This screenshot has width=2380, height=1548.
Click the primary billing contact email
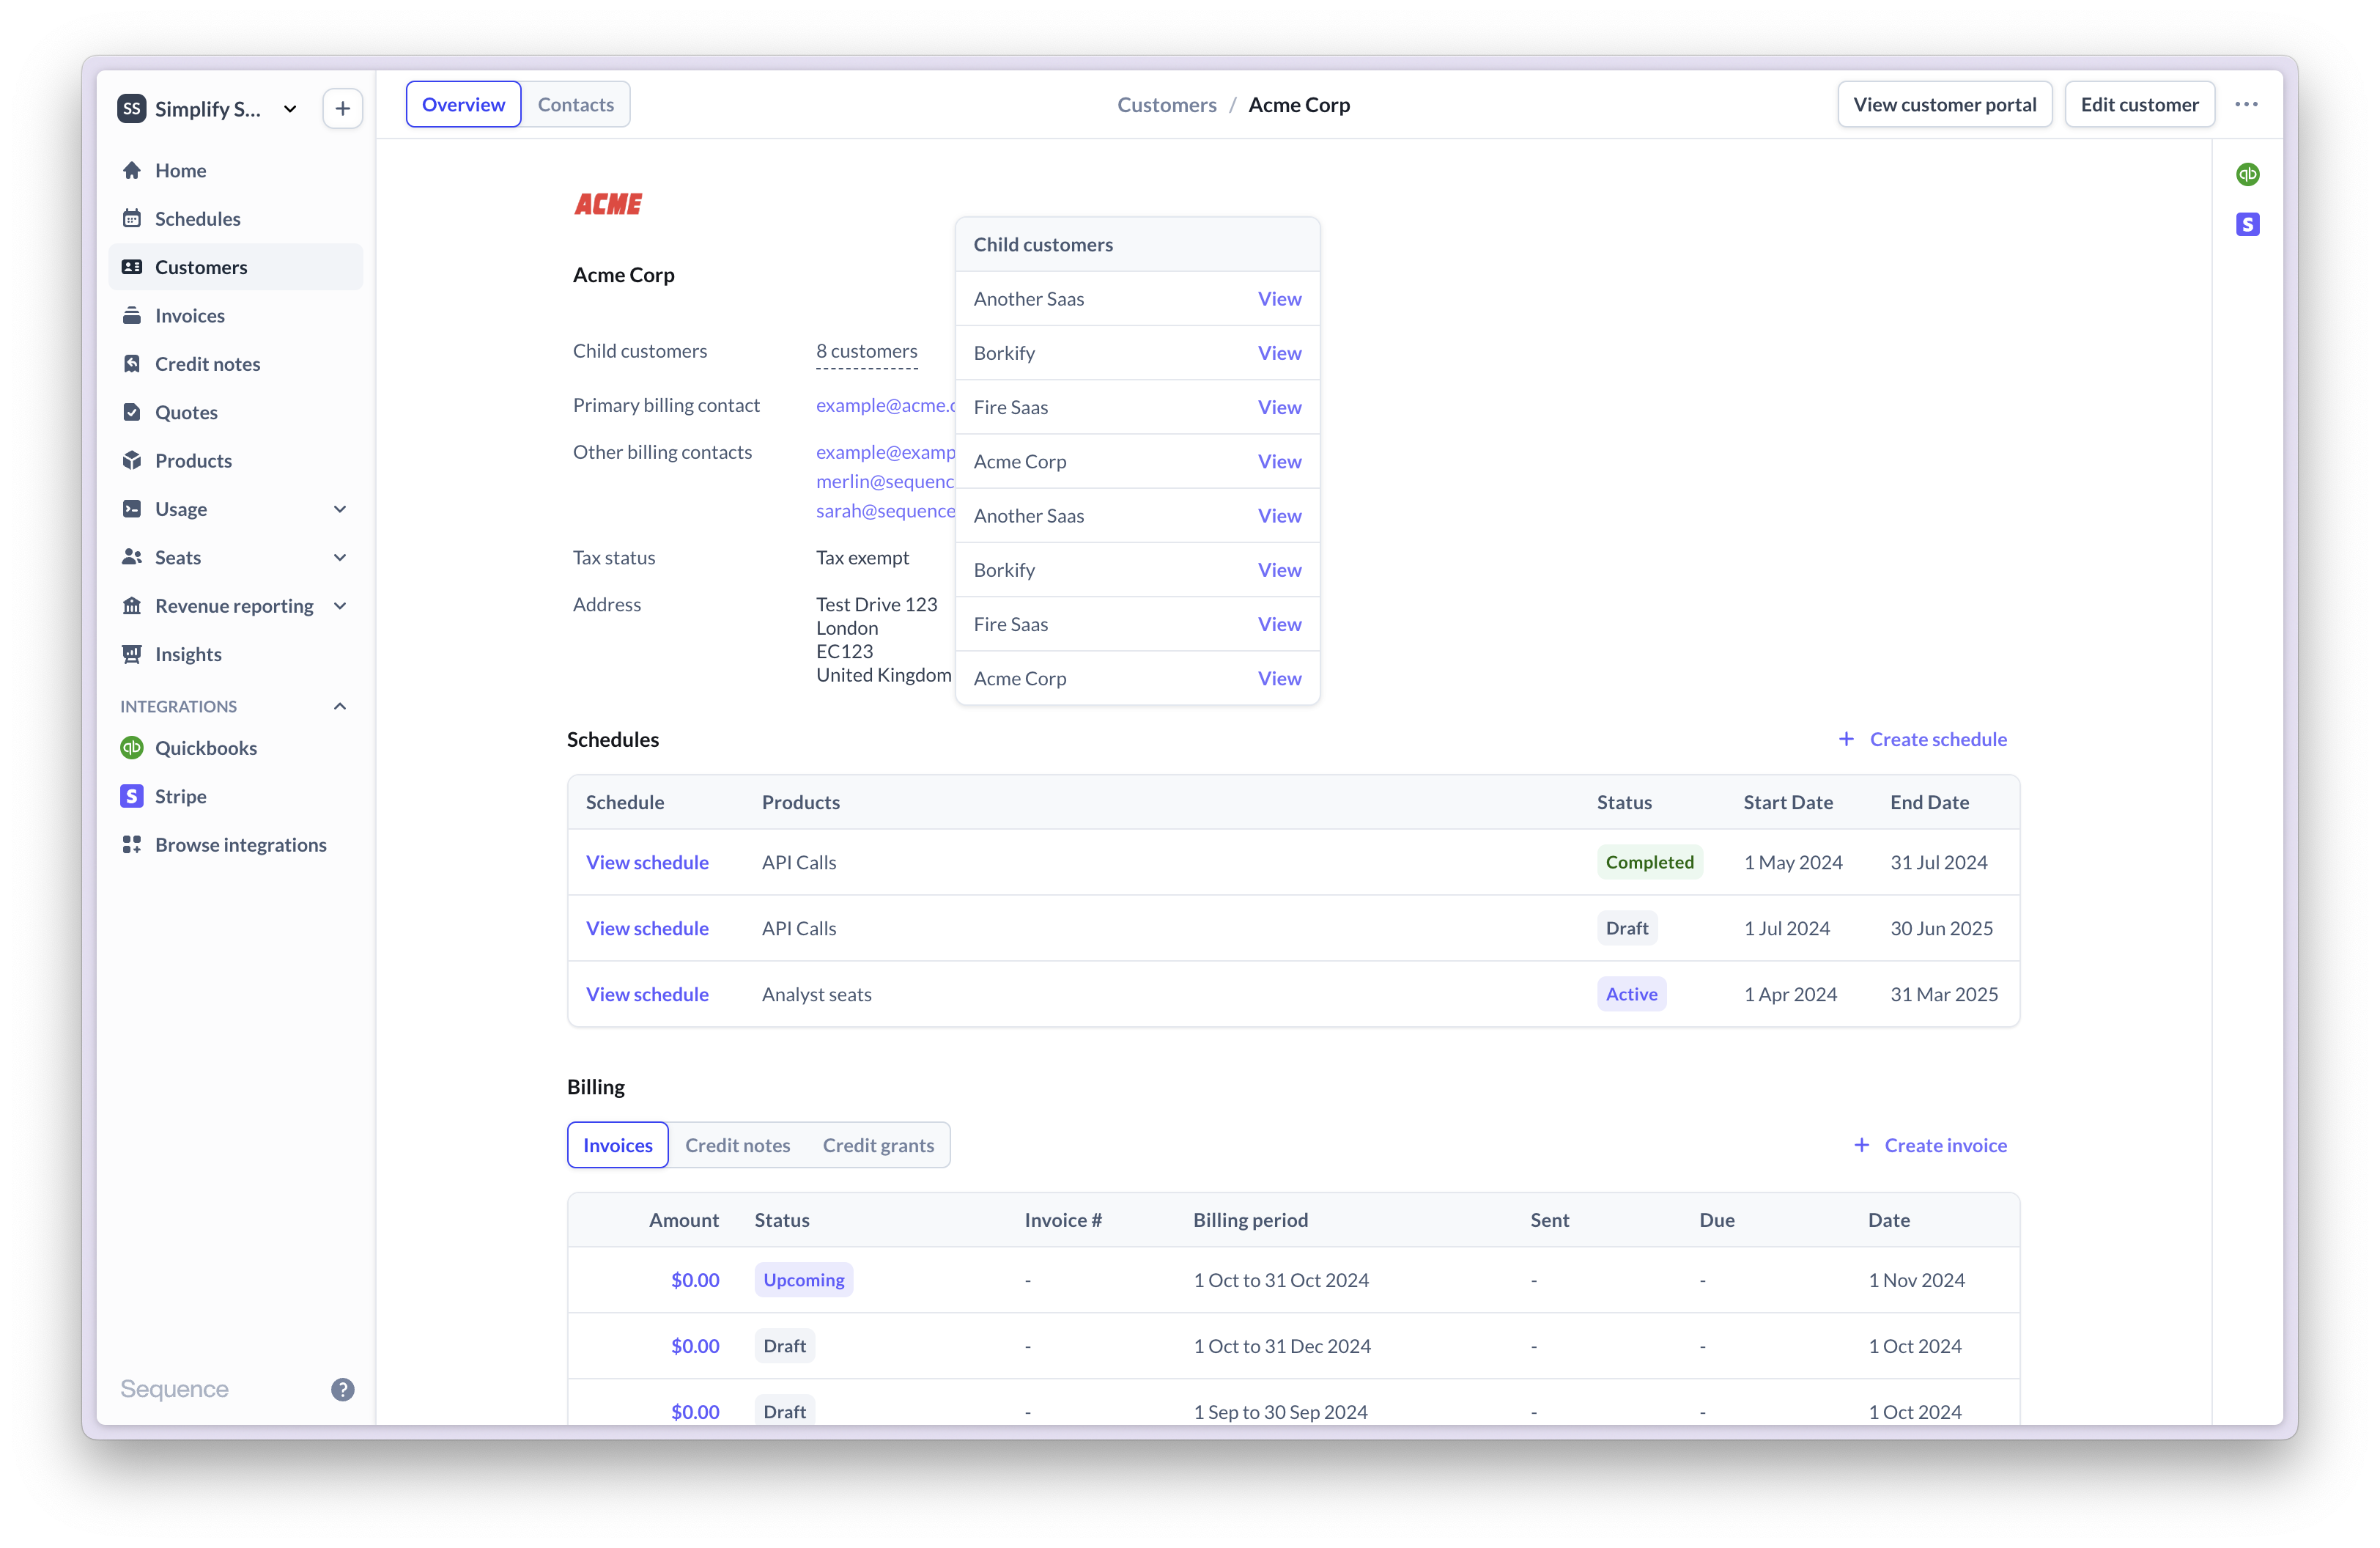(x=885, y=405)
